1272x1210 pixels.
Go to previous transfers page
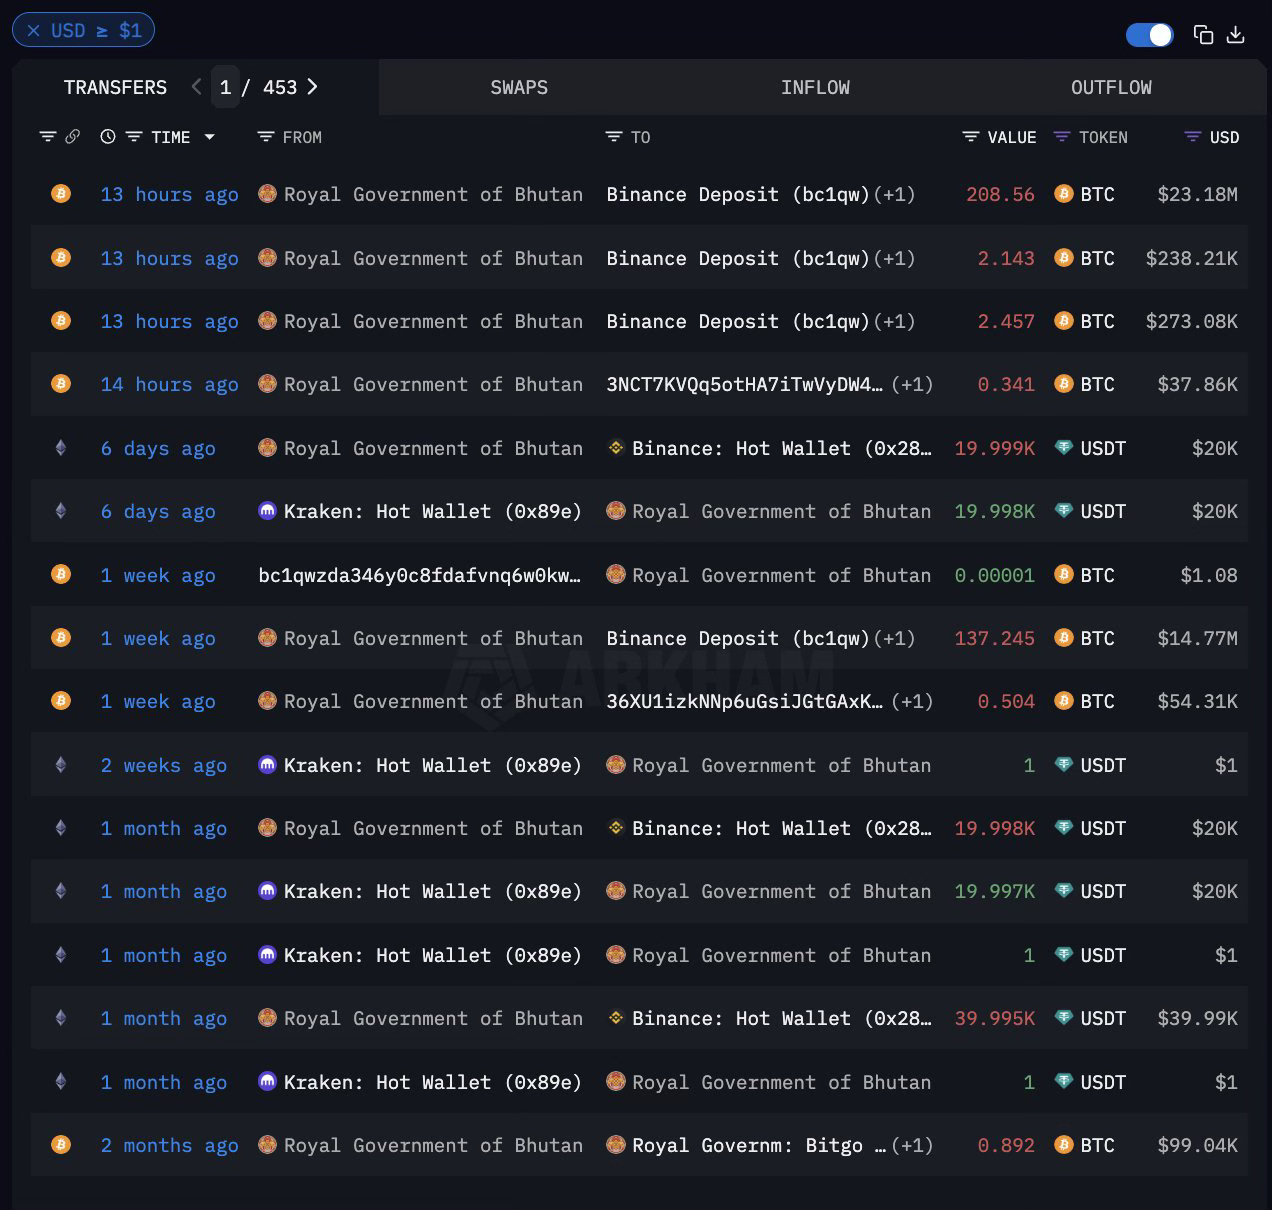[x=196, y=87]
